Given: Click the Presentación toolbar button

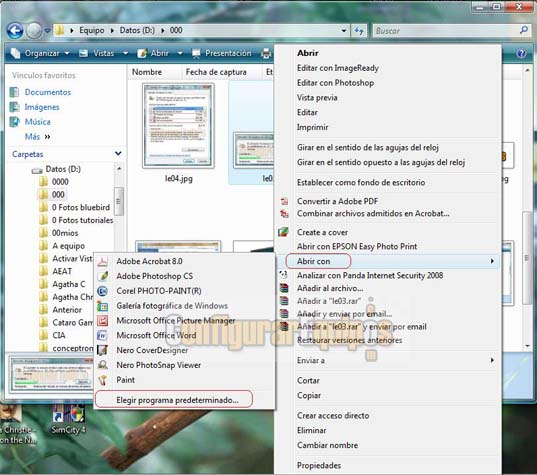Looking at the screenshot, I should (x=222, y=53).
